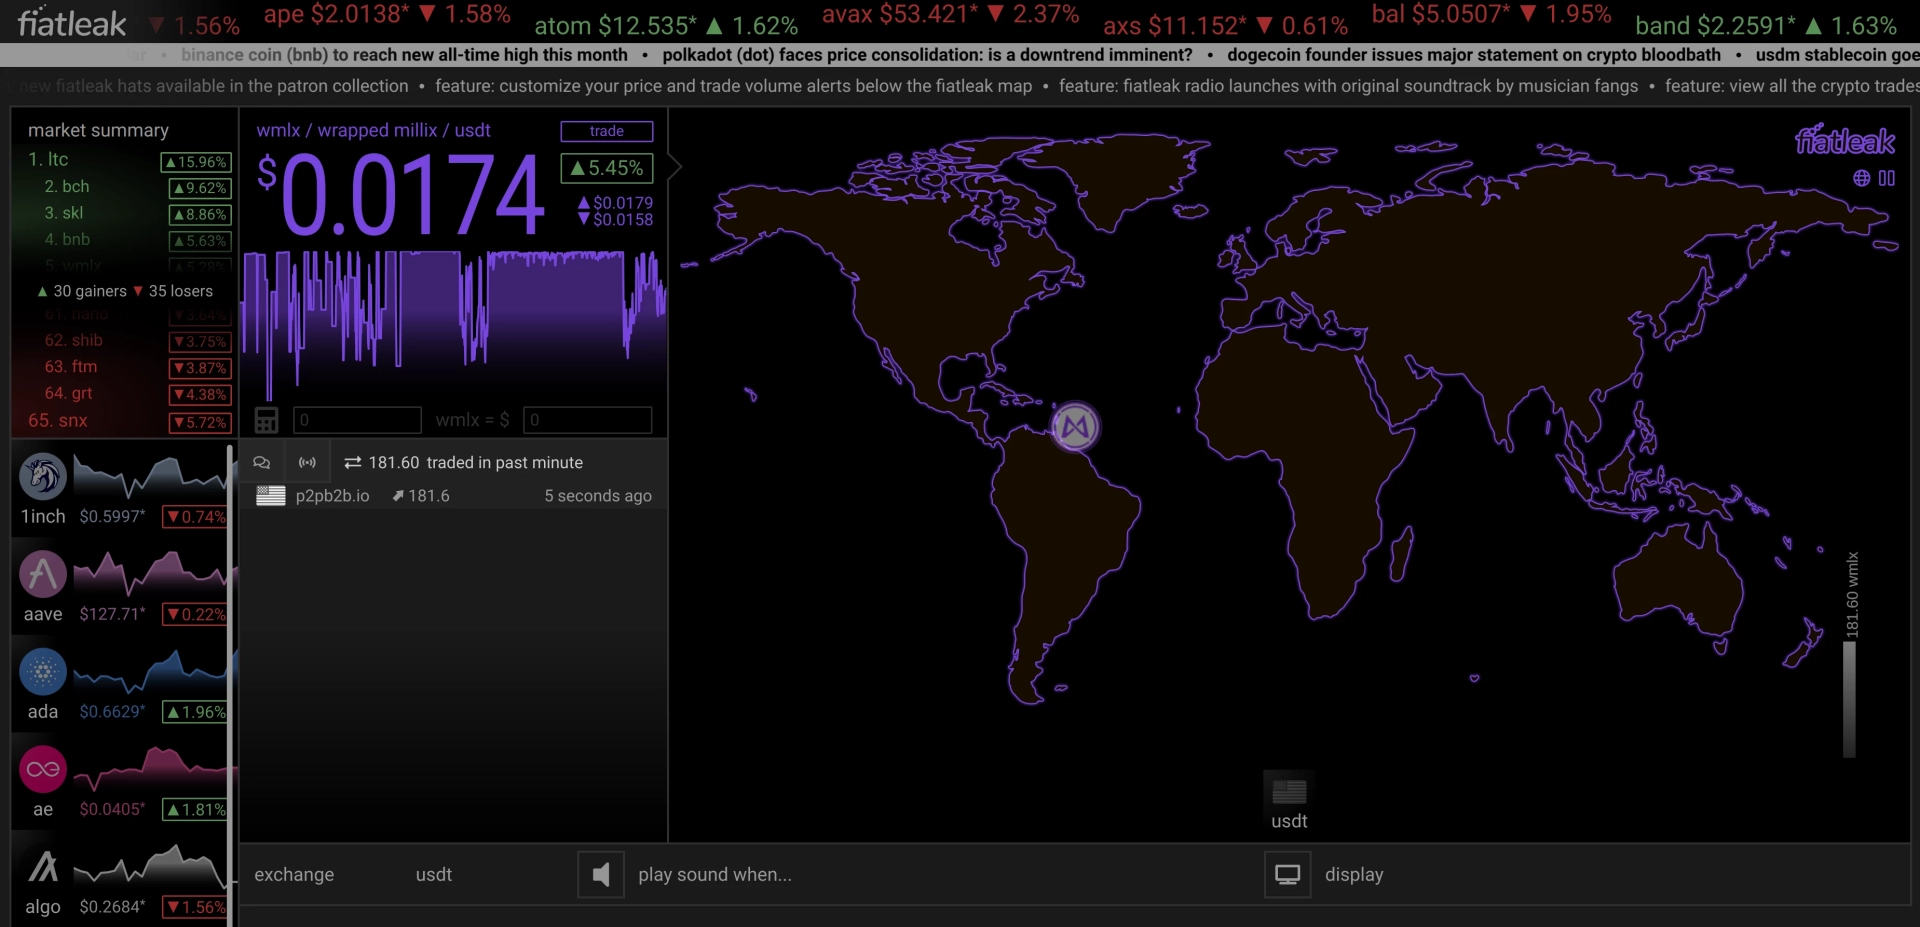Viewport: 1920px width, 927px height.
Task: Expand the play sound when... options
Action: 715,874
